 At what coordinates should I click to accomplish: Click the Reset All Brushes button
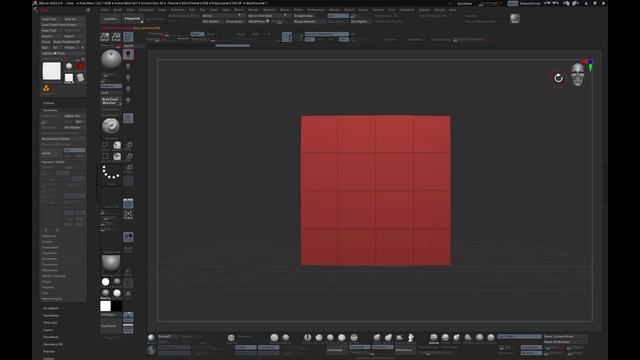point(565,342)
